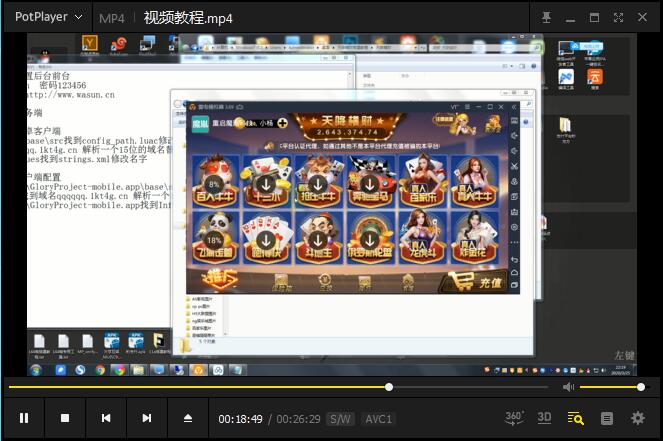Click the Chrome icon in video taskbar

(x=100, y=370)
